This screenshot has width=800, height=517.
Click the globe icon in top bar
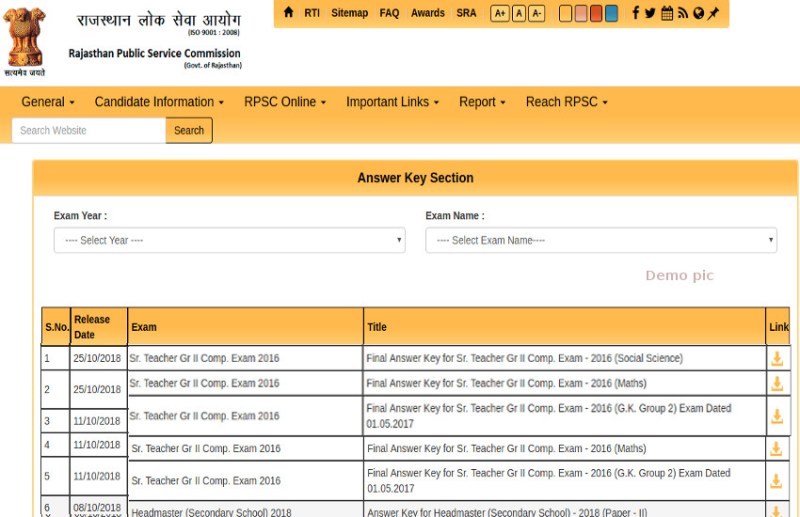698,13
